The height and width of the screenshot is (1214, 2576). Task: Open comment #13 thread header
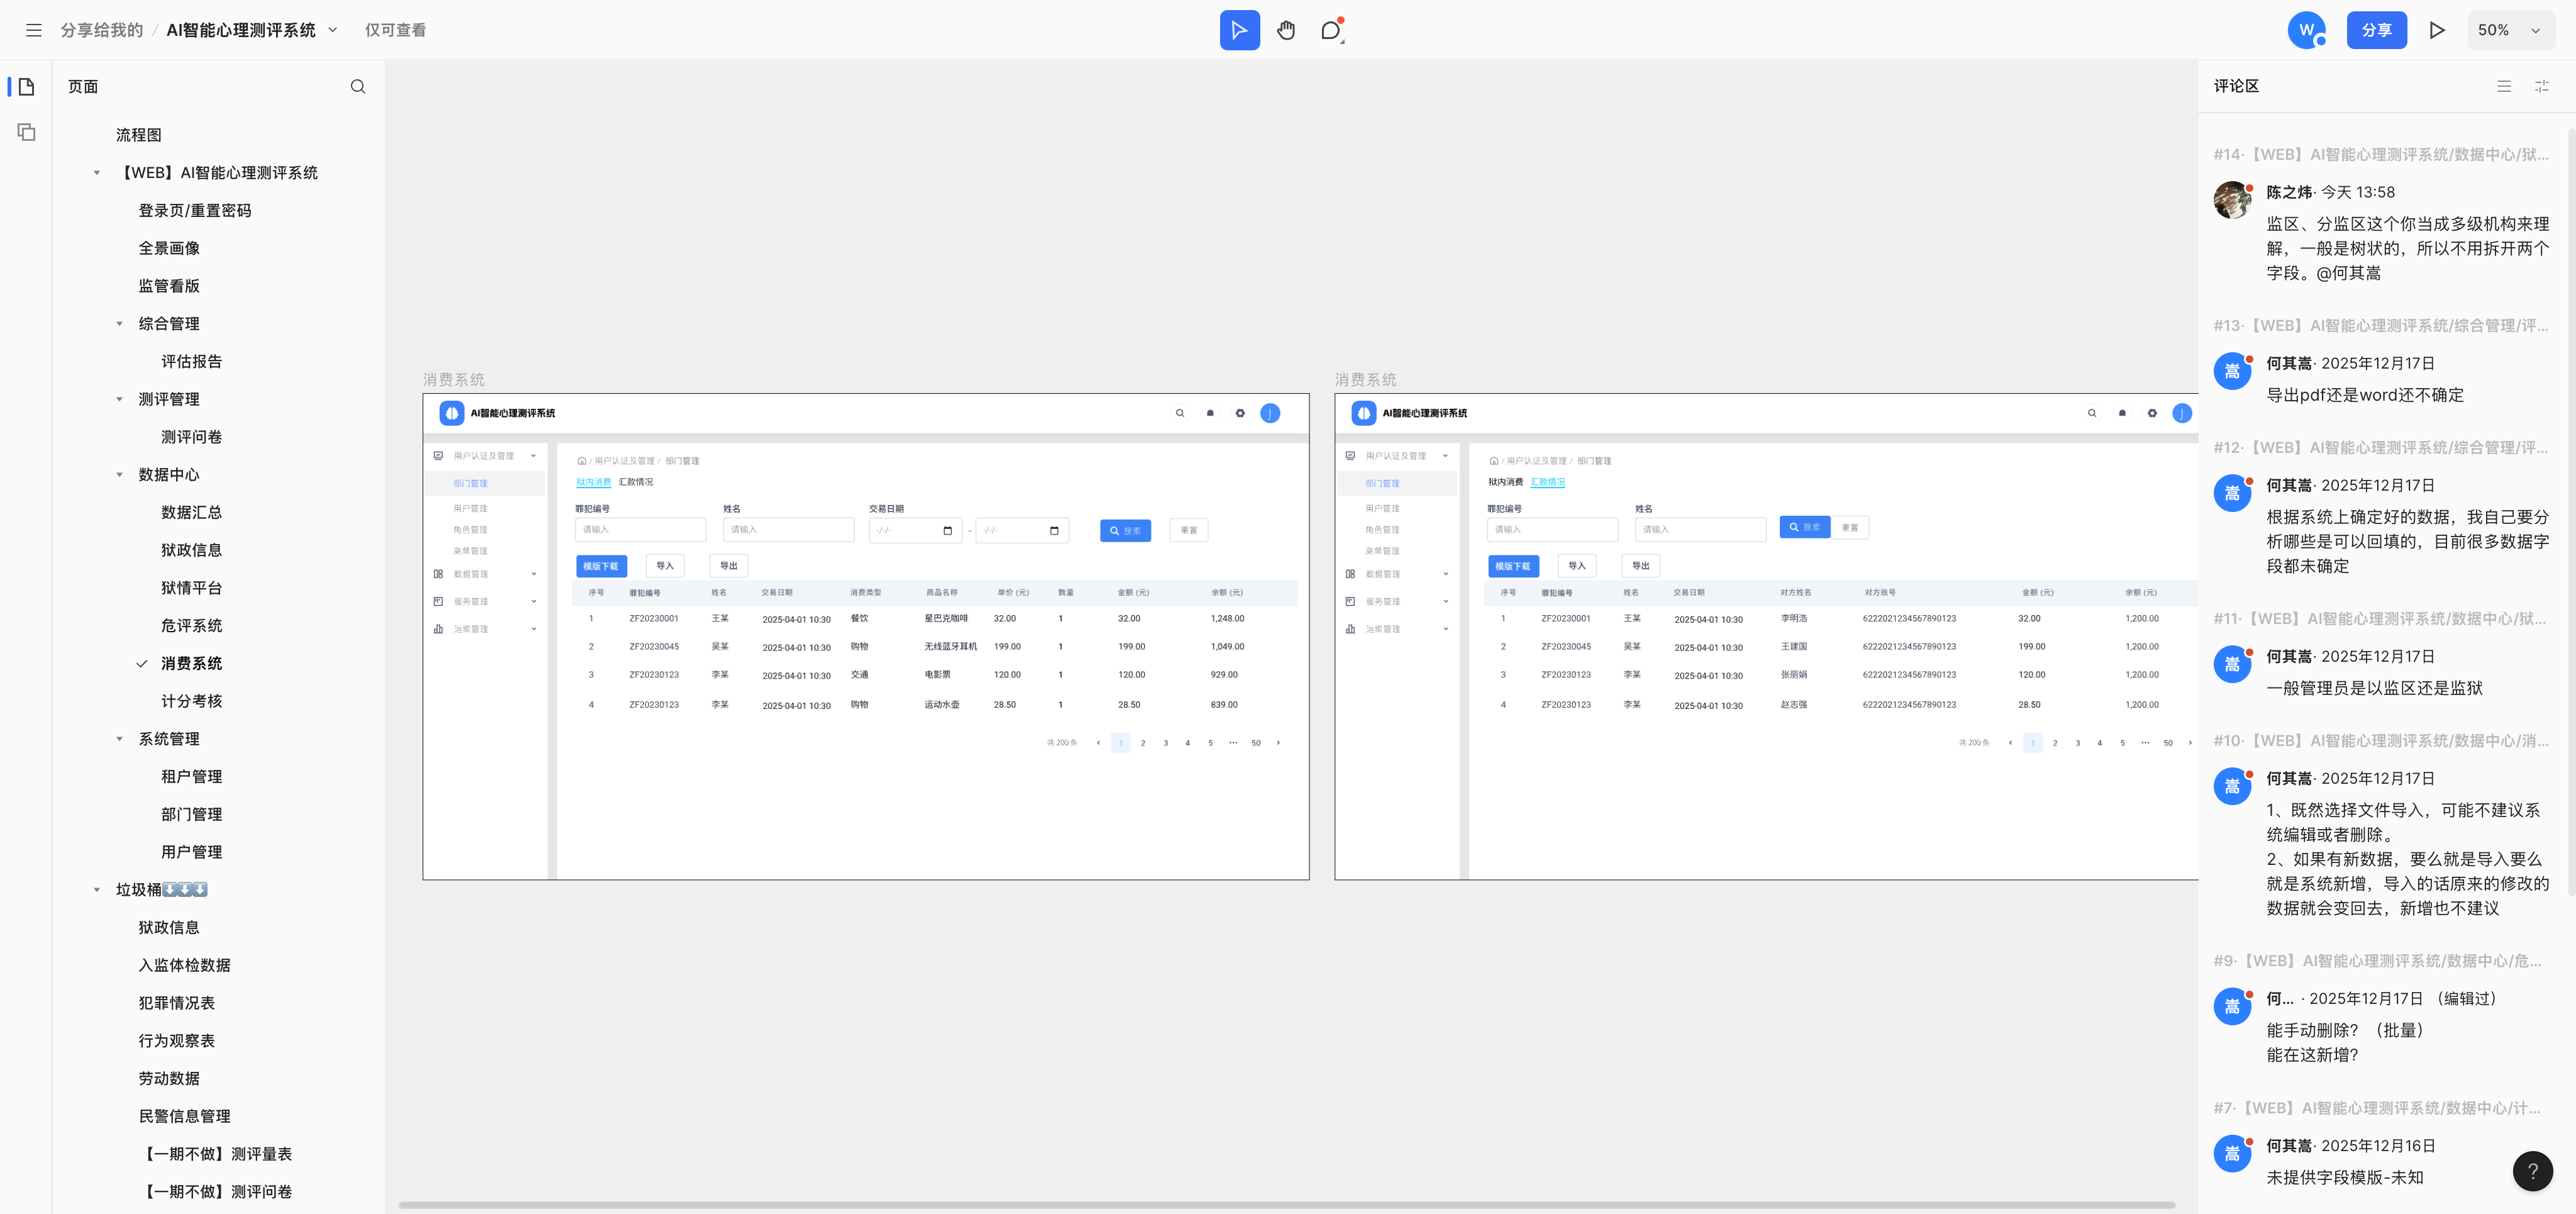pos(2381,325)
